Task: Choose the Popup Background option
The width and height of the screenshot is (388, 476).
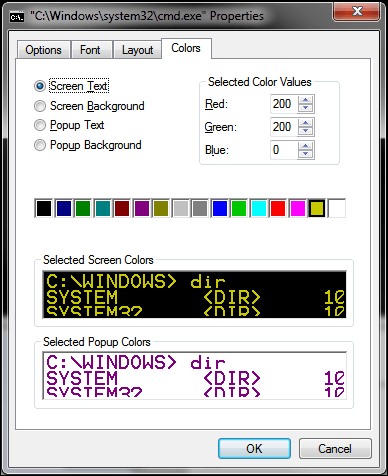Action: (x=88, y=145)
